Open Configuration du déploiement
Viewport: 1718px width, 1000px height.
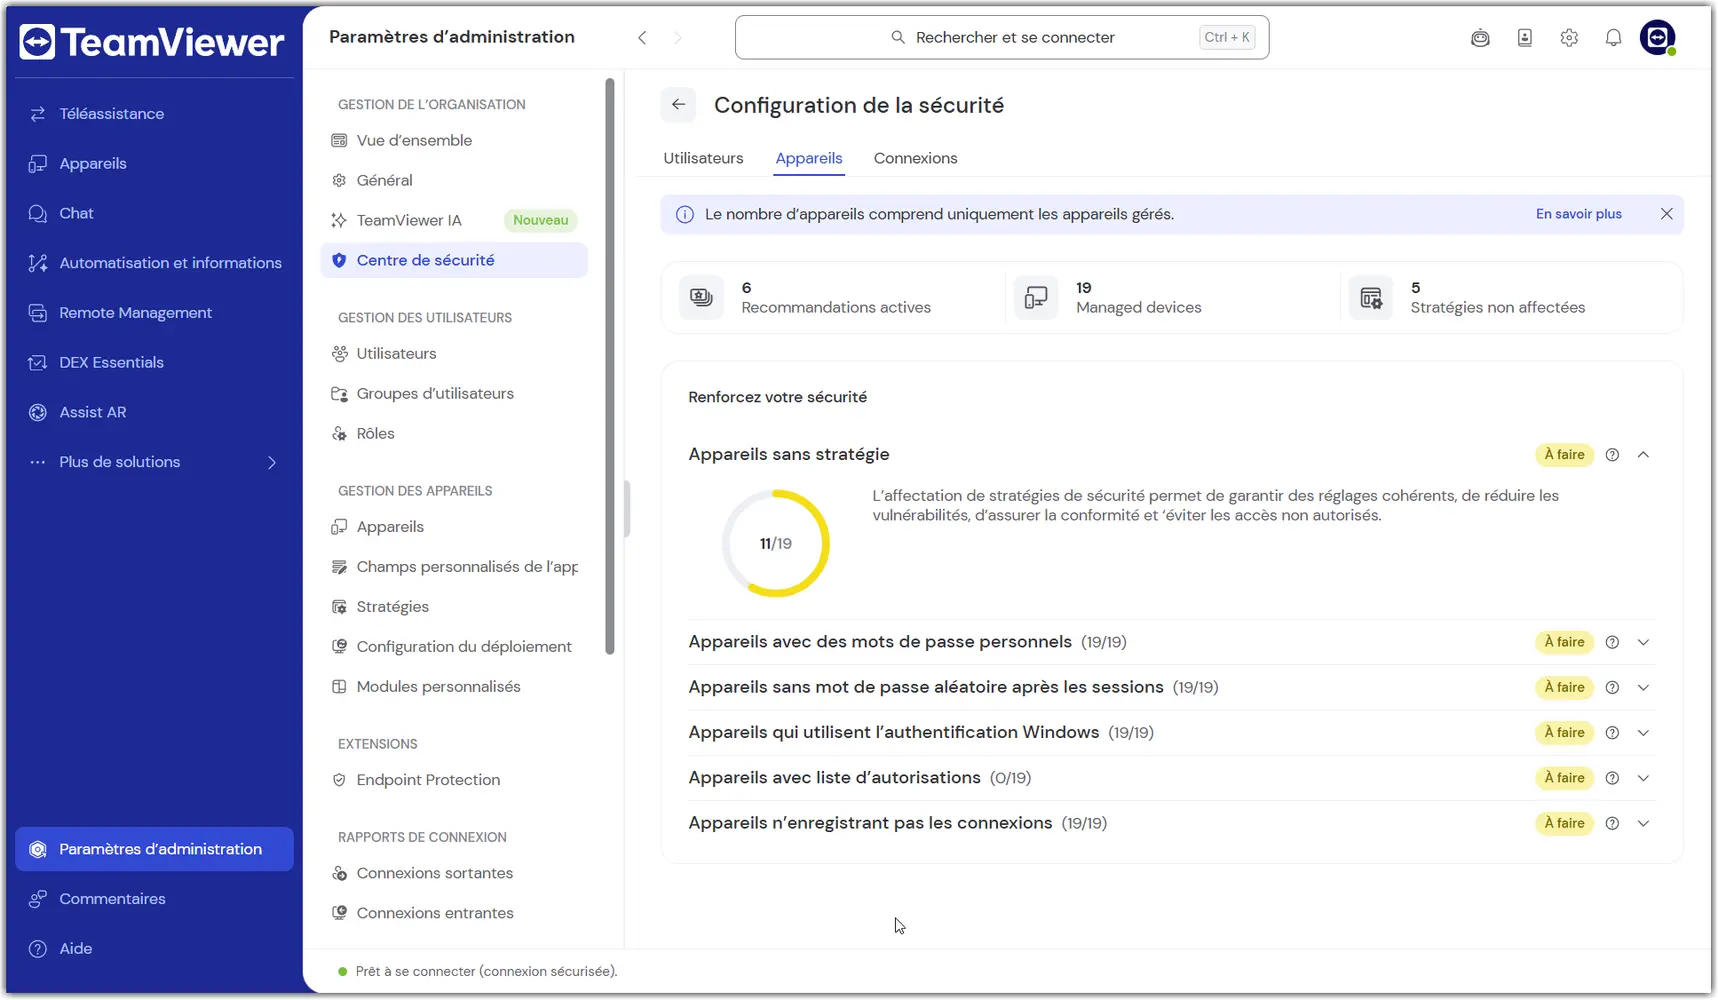(x=454, y=646)
